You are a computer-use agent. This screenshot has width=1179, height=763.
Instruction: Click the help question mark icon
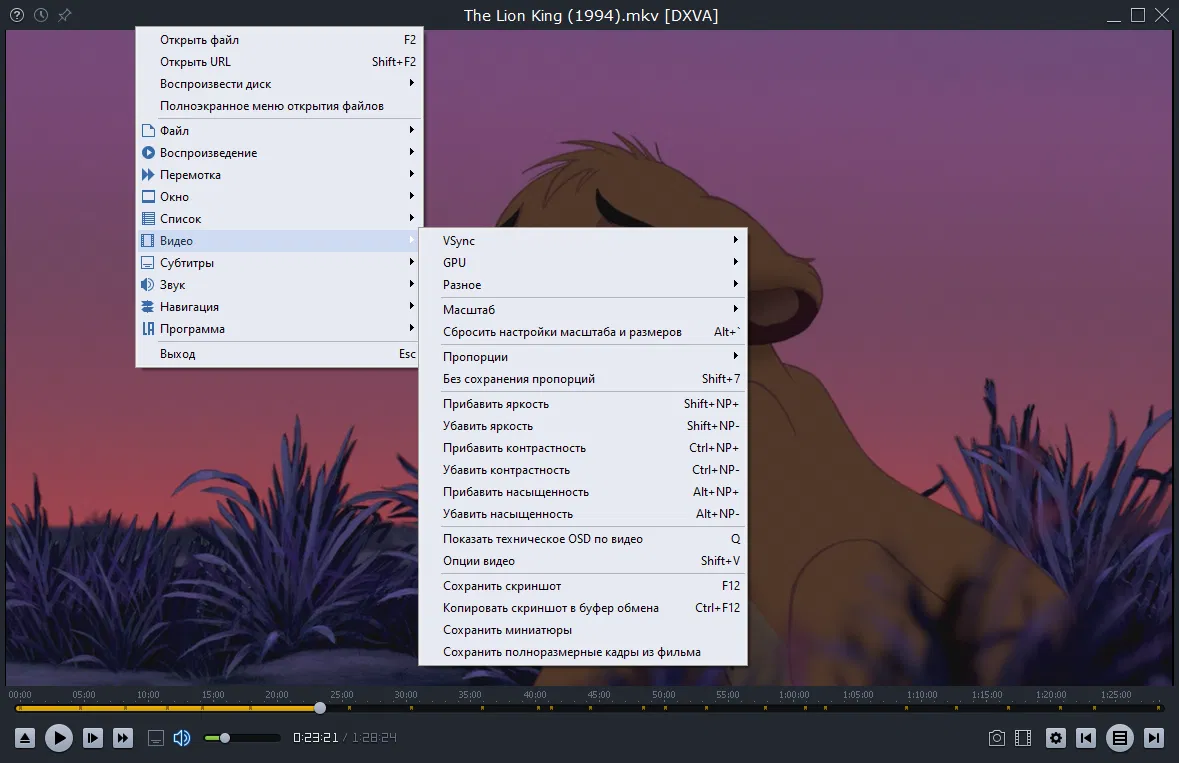(17, 15)
